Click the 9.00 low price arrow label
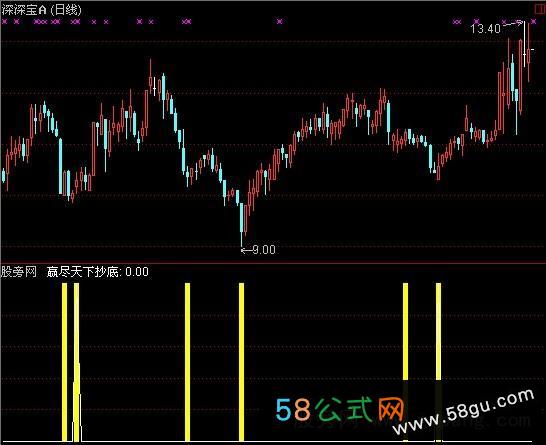 [258, 250]
